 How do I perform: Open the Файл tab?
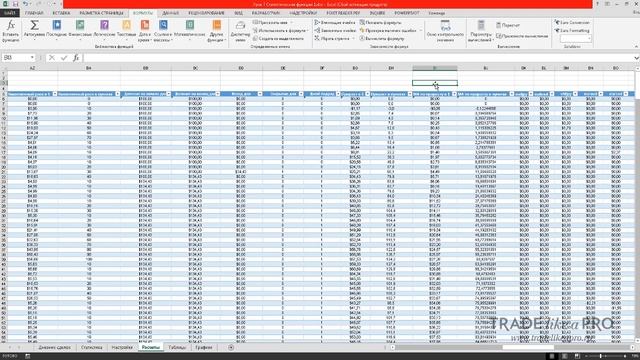pos(9,13)
